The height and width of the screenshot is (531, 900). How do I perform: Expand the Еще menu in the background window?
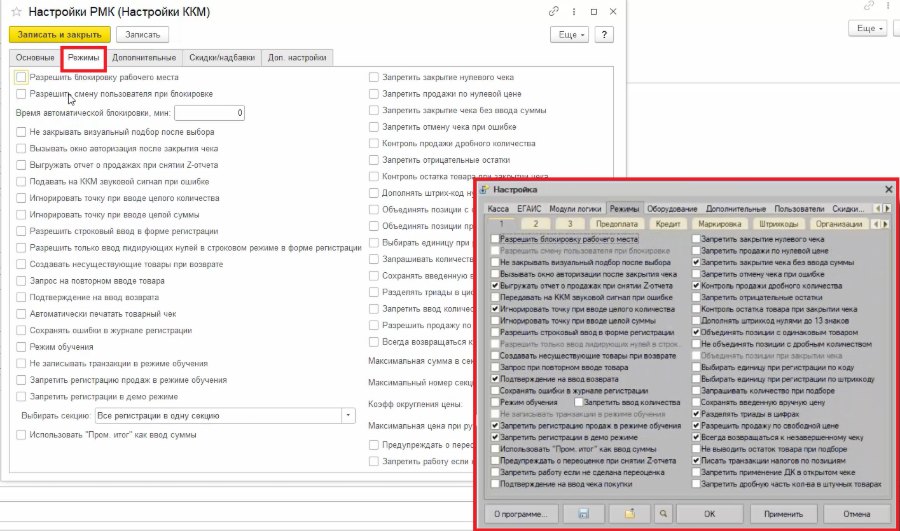click(867, 28)
